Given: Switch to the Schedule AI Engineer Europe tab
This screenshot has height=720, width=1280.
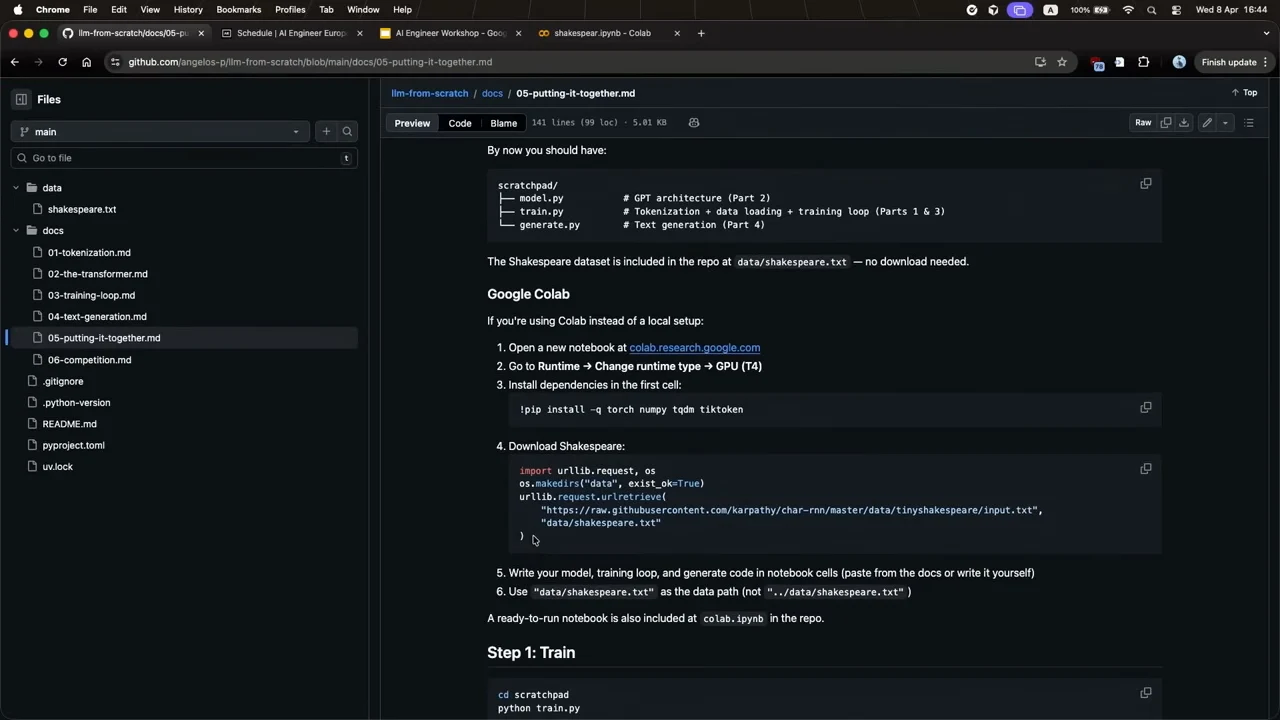Looking at the screenshot, I should pyautogui.click(x=290, y=33).
